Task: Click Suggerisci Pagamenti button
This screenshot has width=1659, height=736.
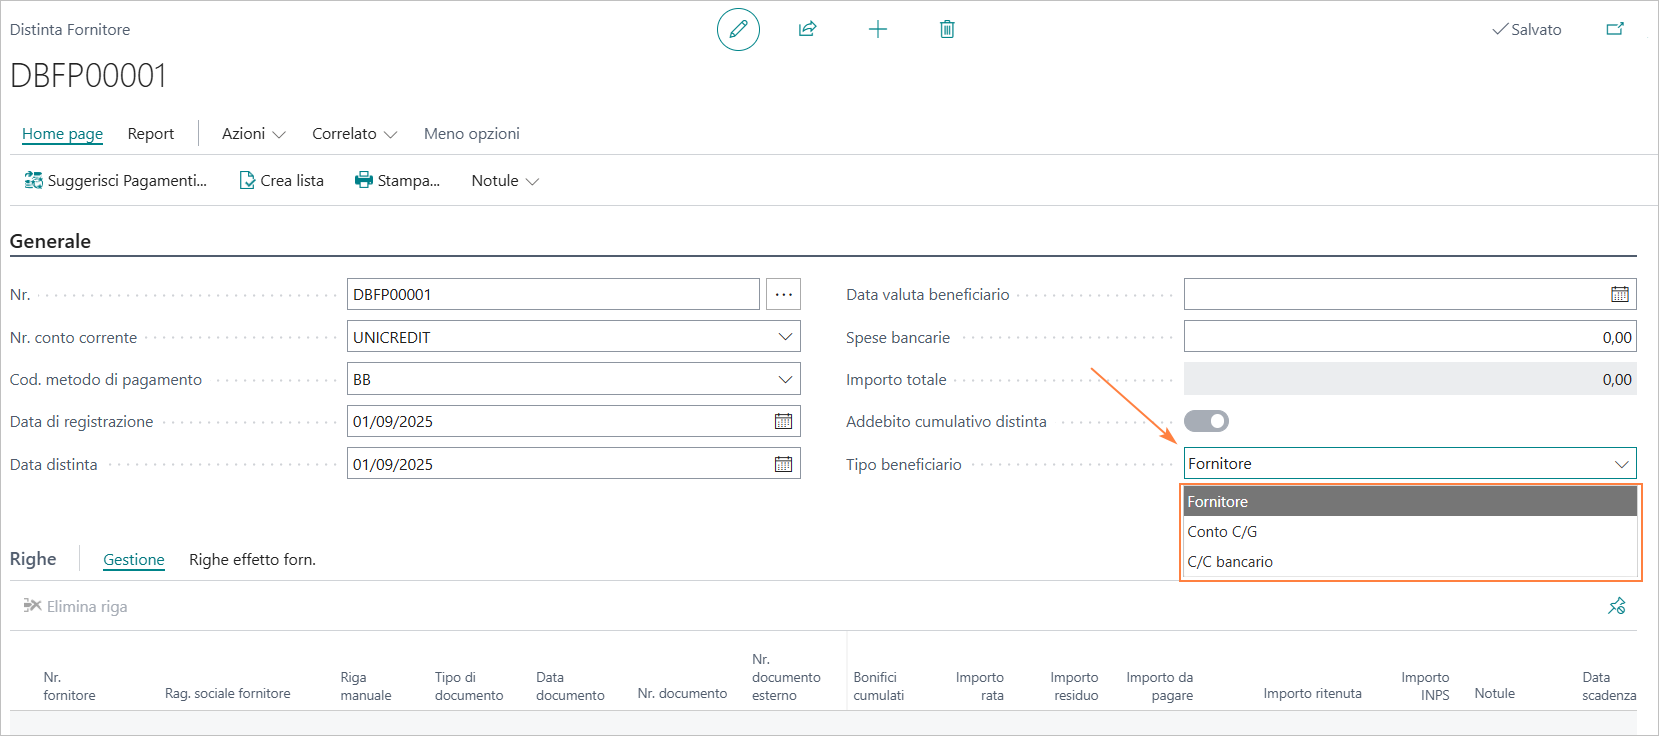Action: 115,181
